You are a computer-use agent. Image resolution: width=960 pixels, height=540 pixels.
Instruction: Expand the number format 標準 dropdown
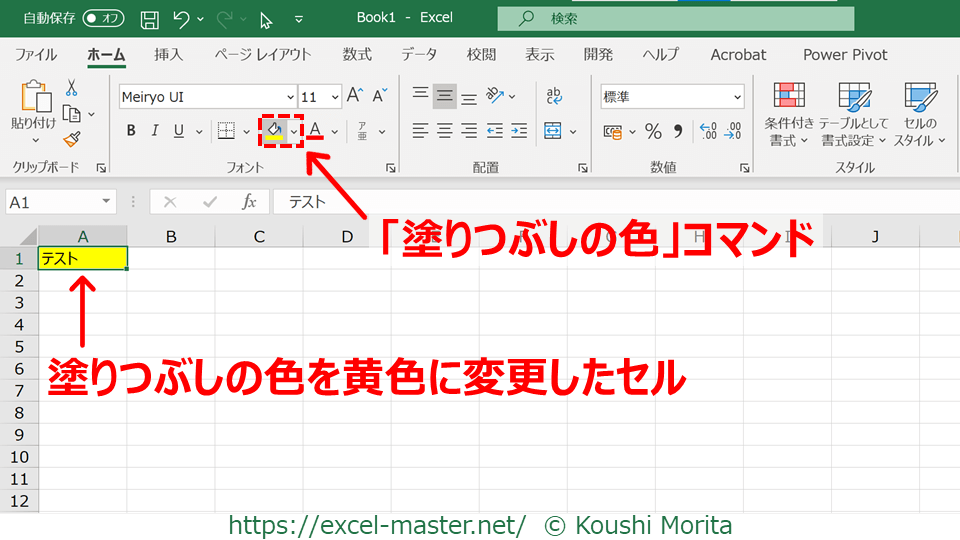pos(738,97)
